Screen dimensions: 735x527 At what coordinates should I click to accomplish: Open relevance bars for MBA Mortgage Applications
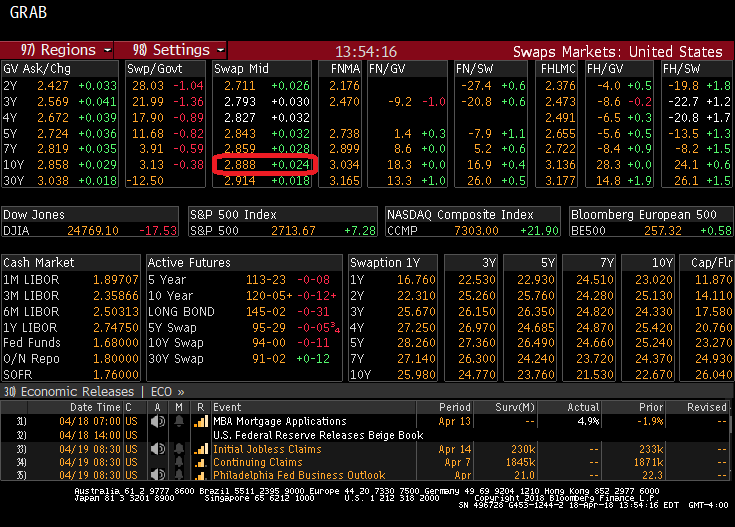point(201,422)
